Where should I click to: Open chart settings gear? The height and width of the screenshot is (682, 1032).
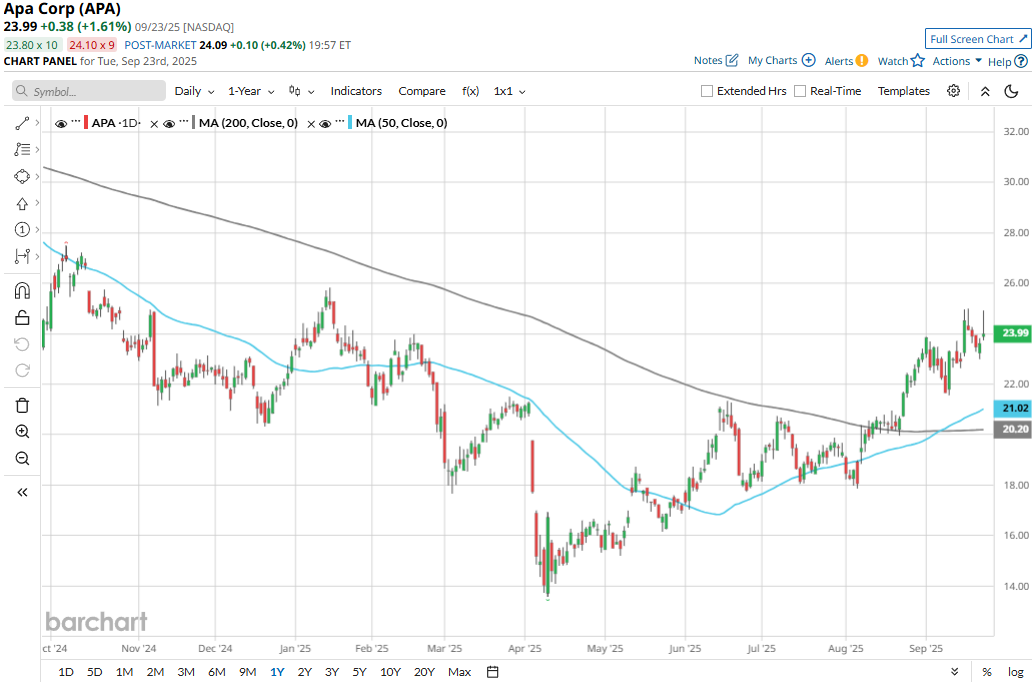(954, 91)
